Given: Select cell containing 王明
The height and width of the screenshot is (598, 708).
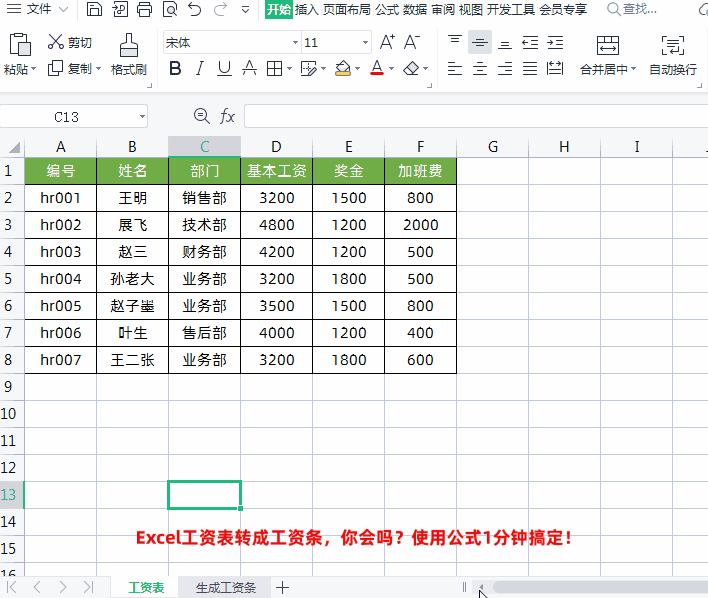Looking at the screenshot, I should coord(132,198).
